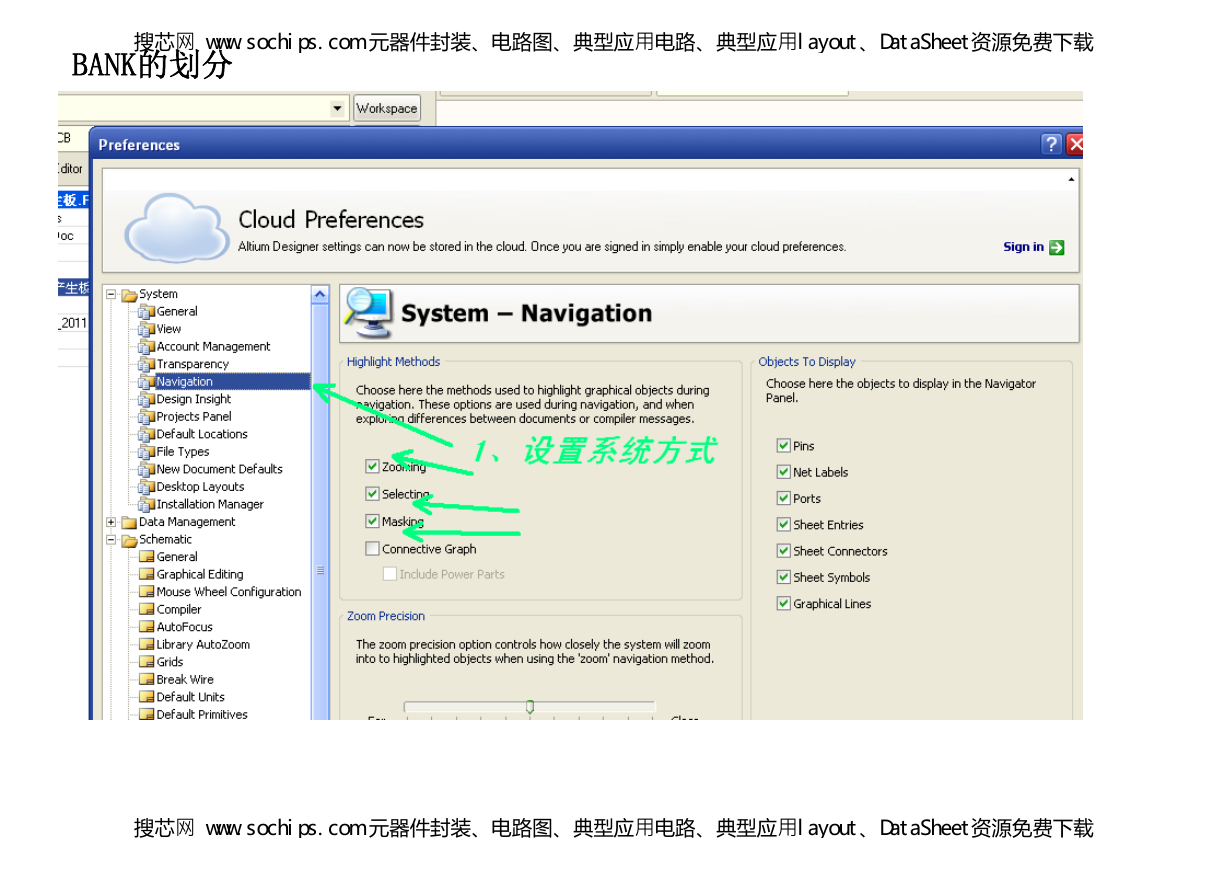This screenshot has width=1228, height=869.
Task: Toggle the Sheet Entries checkbox
Action: tap(784, 525)
